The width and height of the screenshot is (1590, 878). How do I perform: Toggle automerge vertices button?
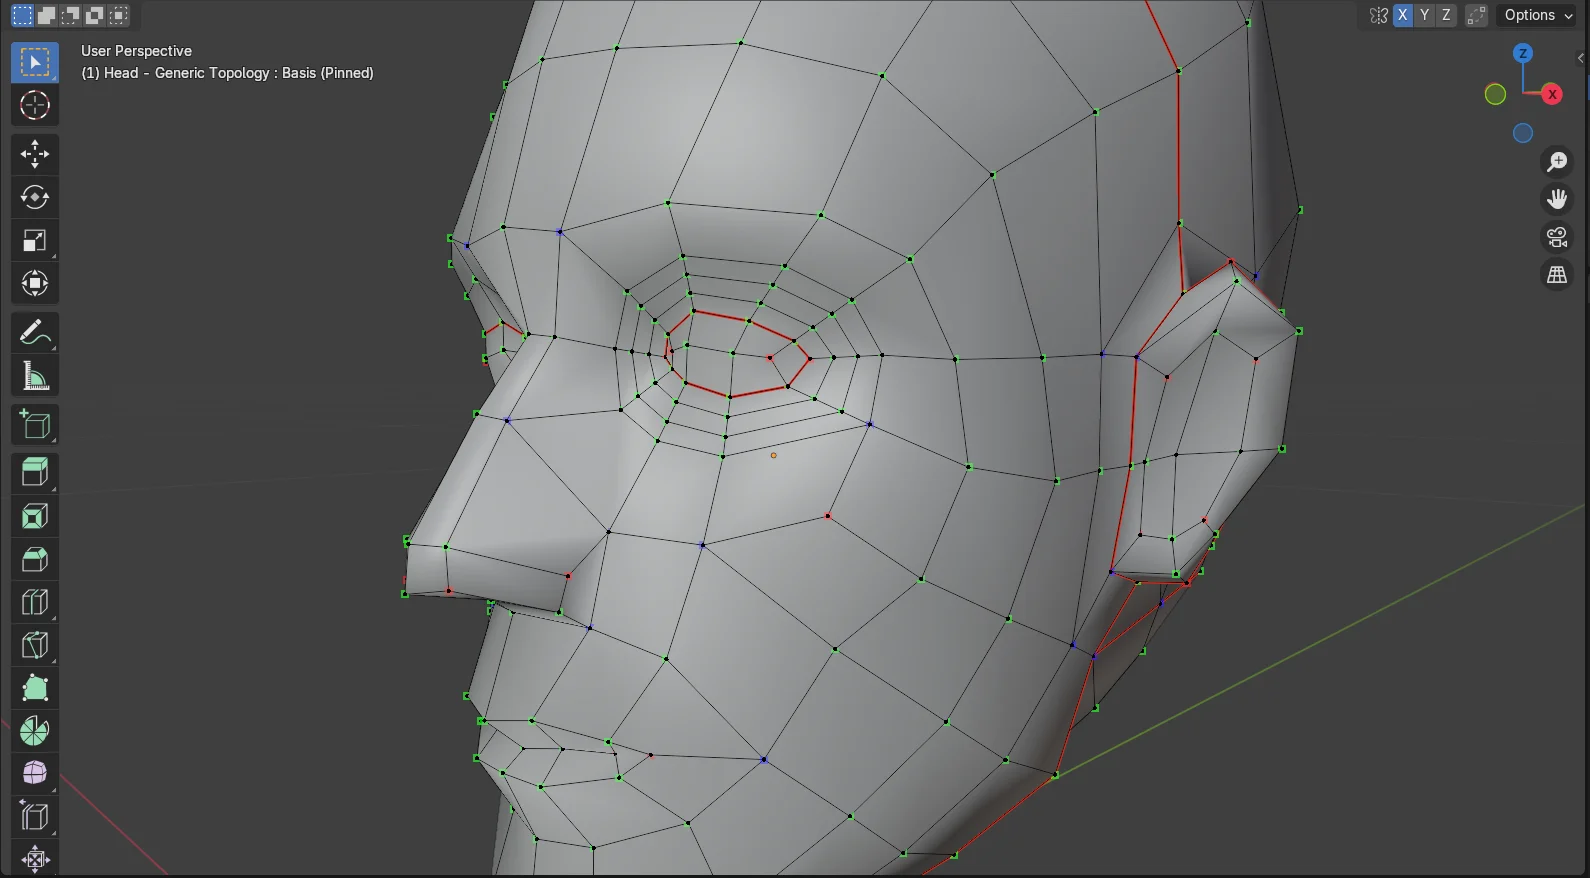point(1477,15)
